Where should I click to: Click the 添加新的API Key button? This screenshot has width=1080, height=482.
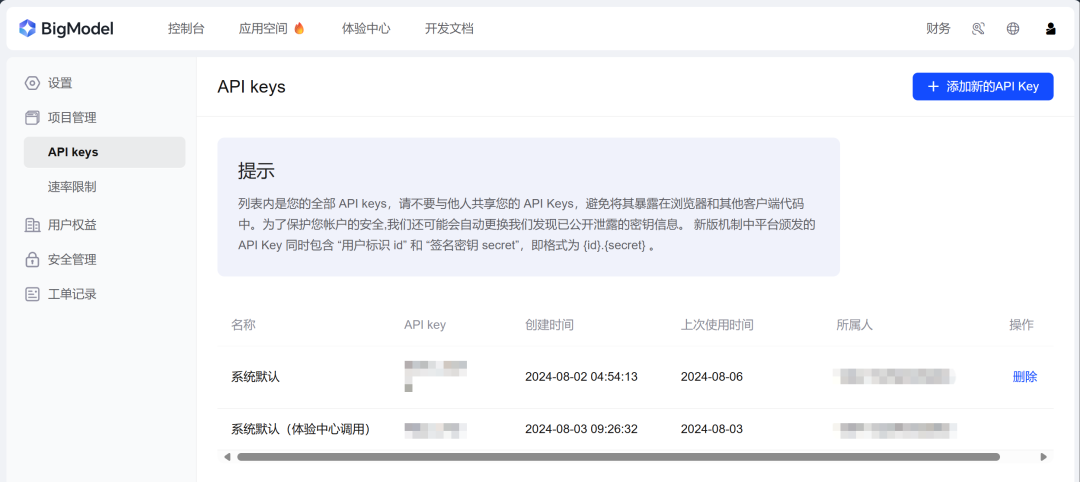tap(983, 87)
